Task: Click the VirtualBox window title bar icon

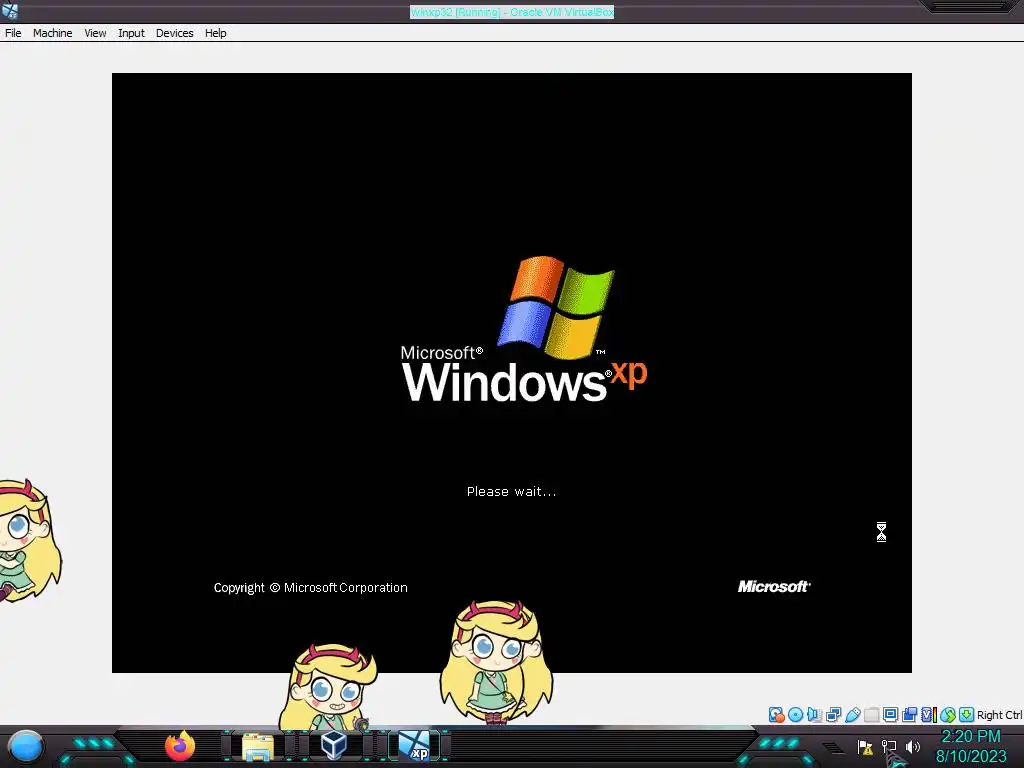Action: click(10, 10)
